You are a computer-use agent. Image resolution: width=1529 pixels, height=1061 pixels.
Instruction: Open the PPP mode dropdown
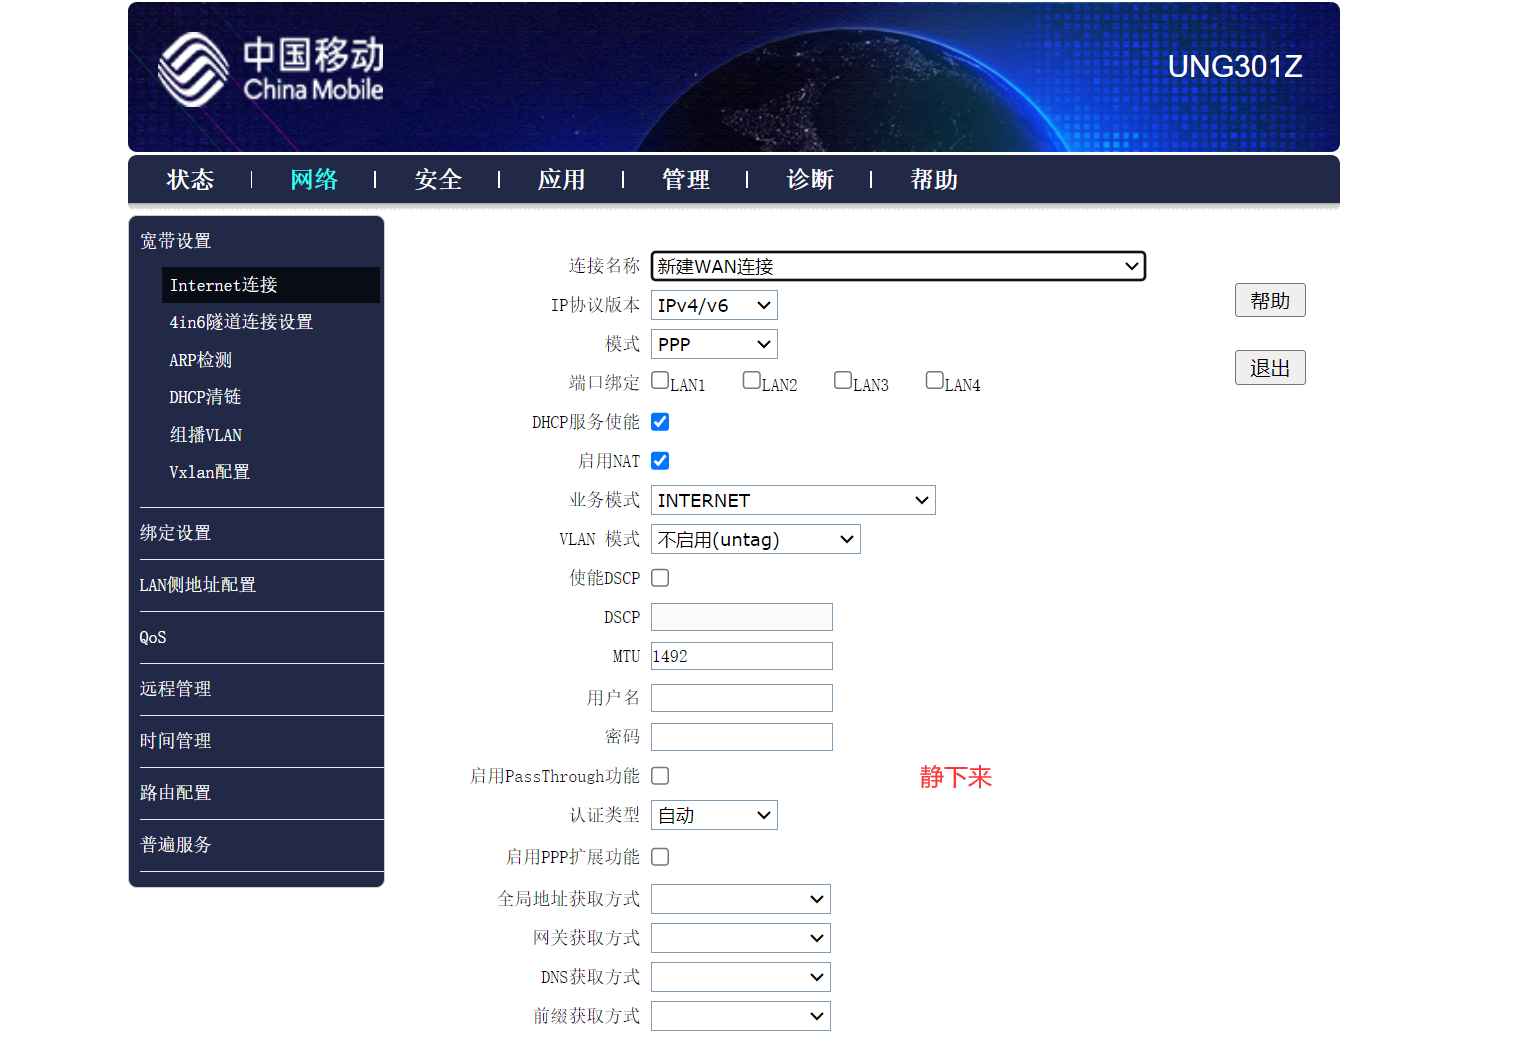tap(714, 344)
